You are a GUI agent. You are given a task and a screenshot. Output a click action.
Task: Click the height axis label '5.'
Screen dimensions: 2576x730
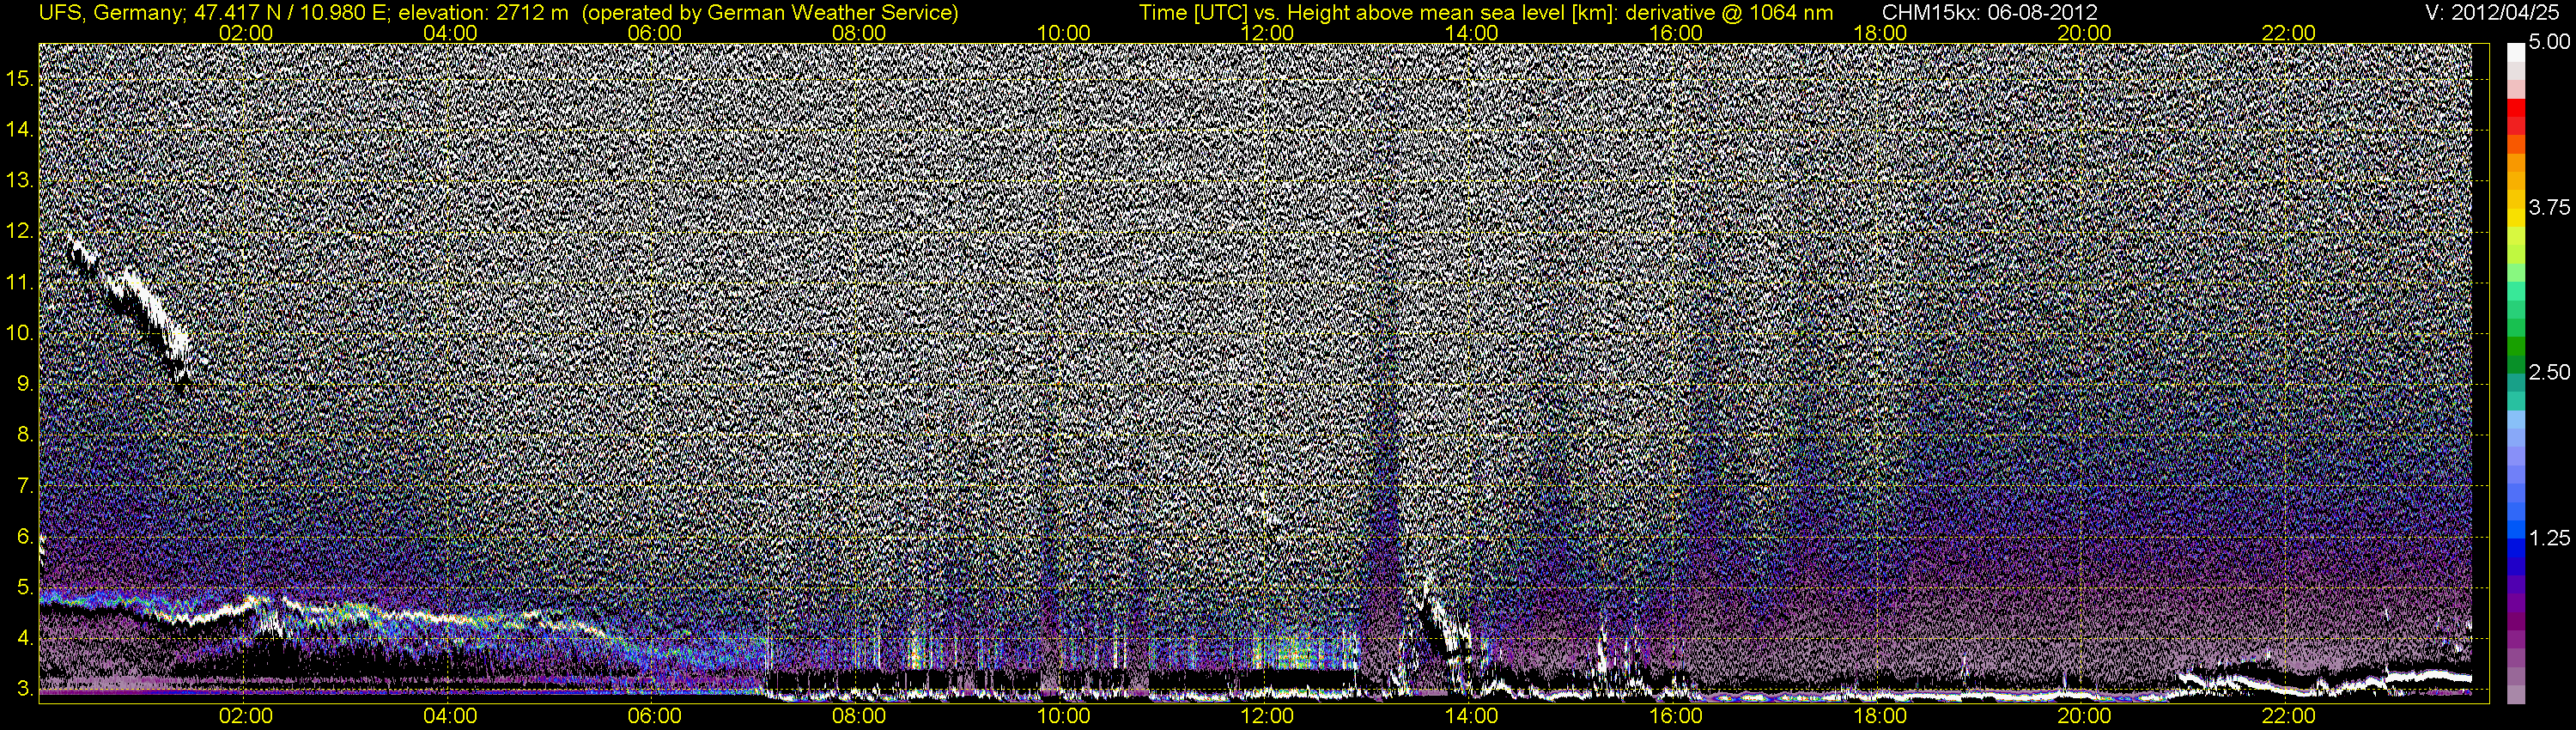pyautogui.click(x=25, y=588)
